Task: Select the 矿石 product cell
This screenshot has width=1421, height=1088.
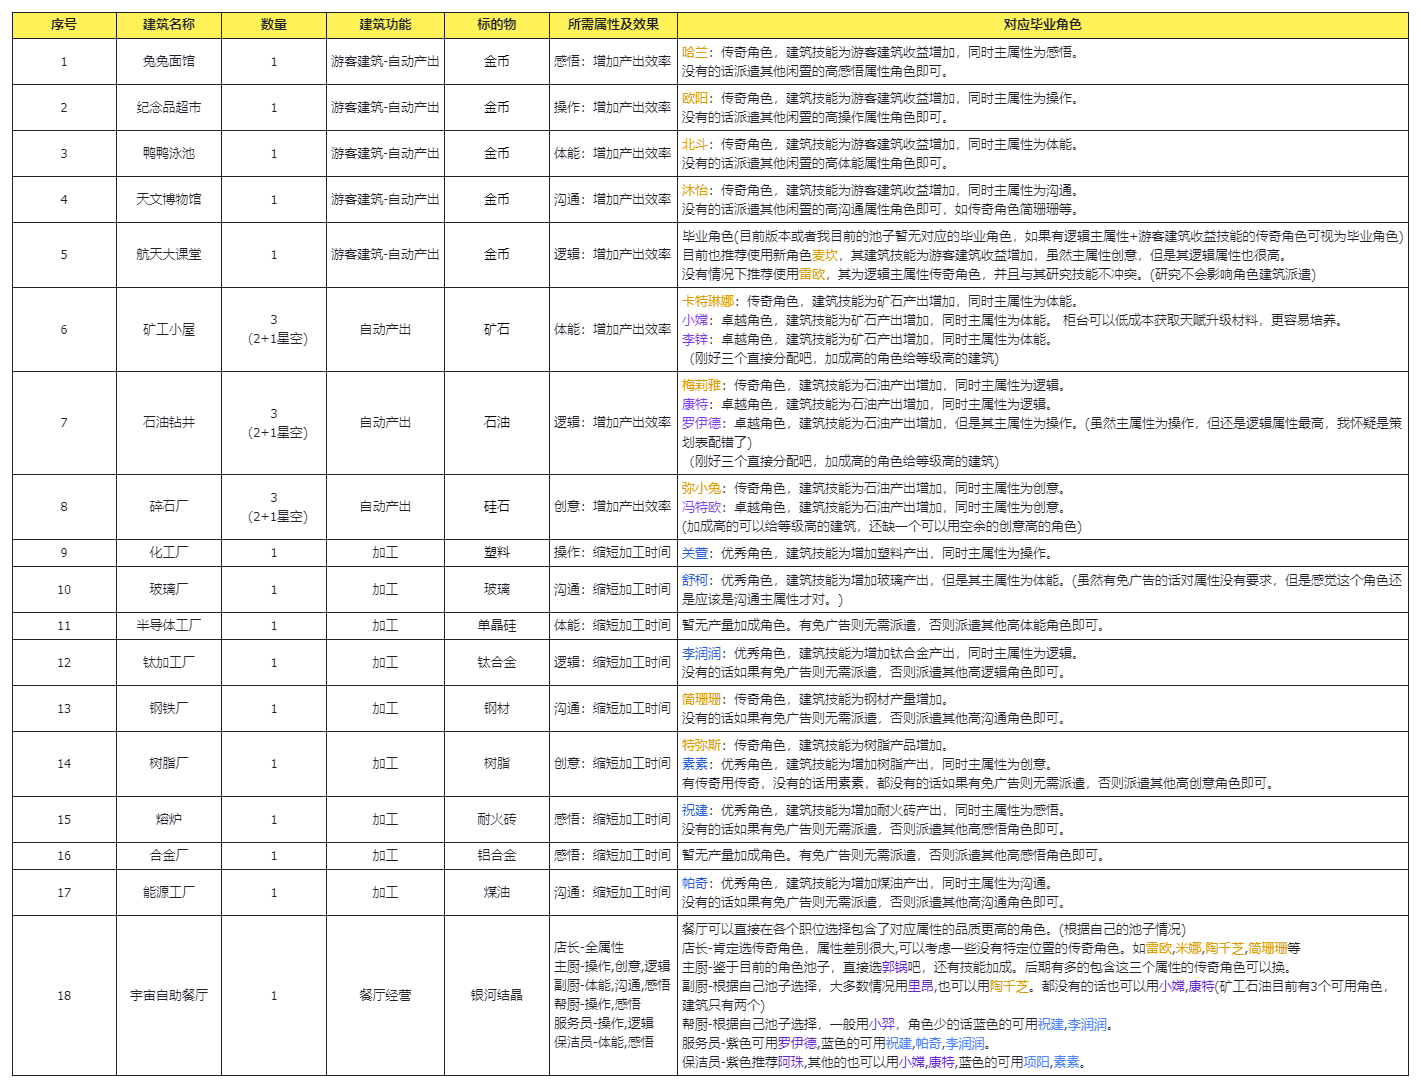Action: (497, 330)
